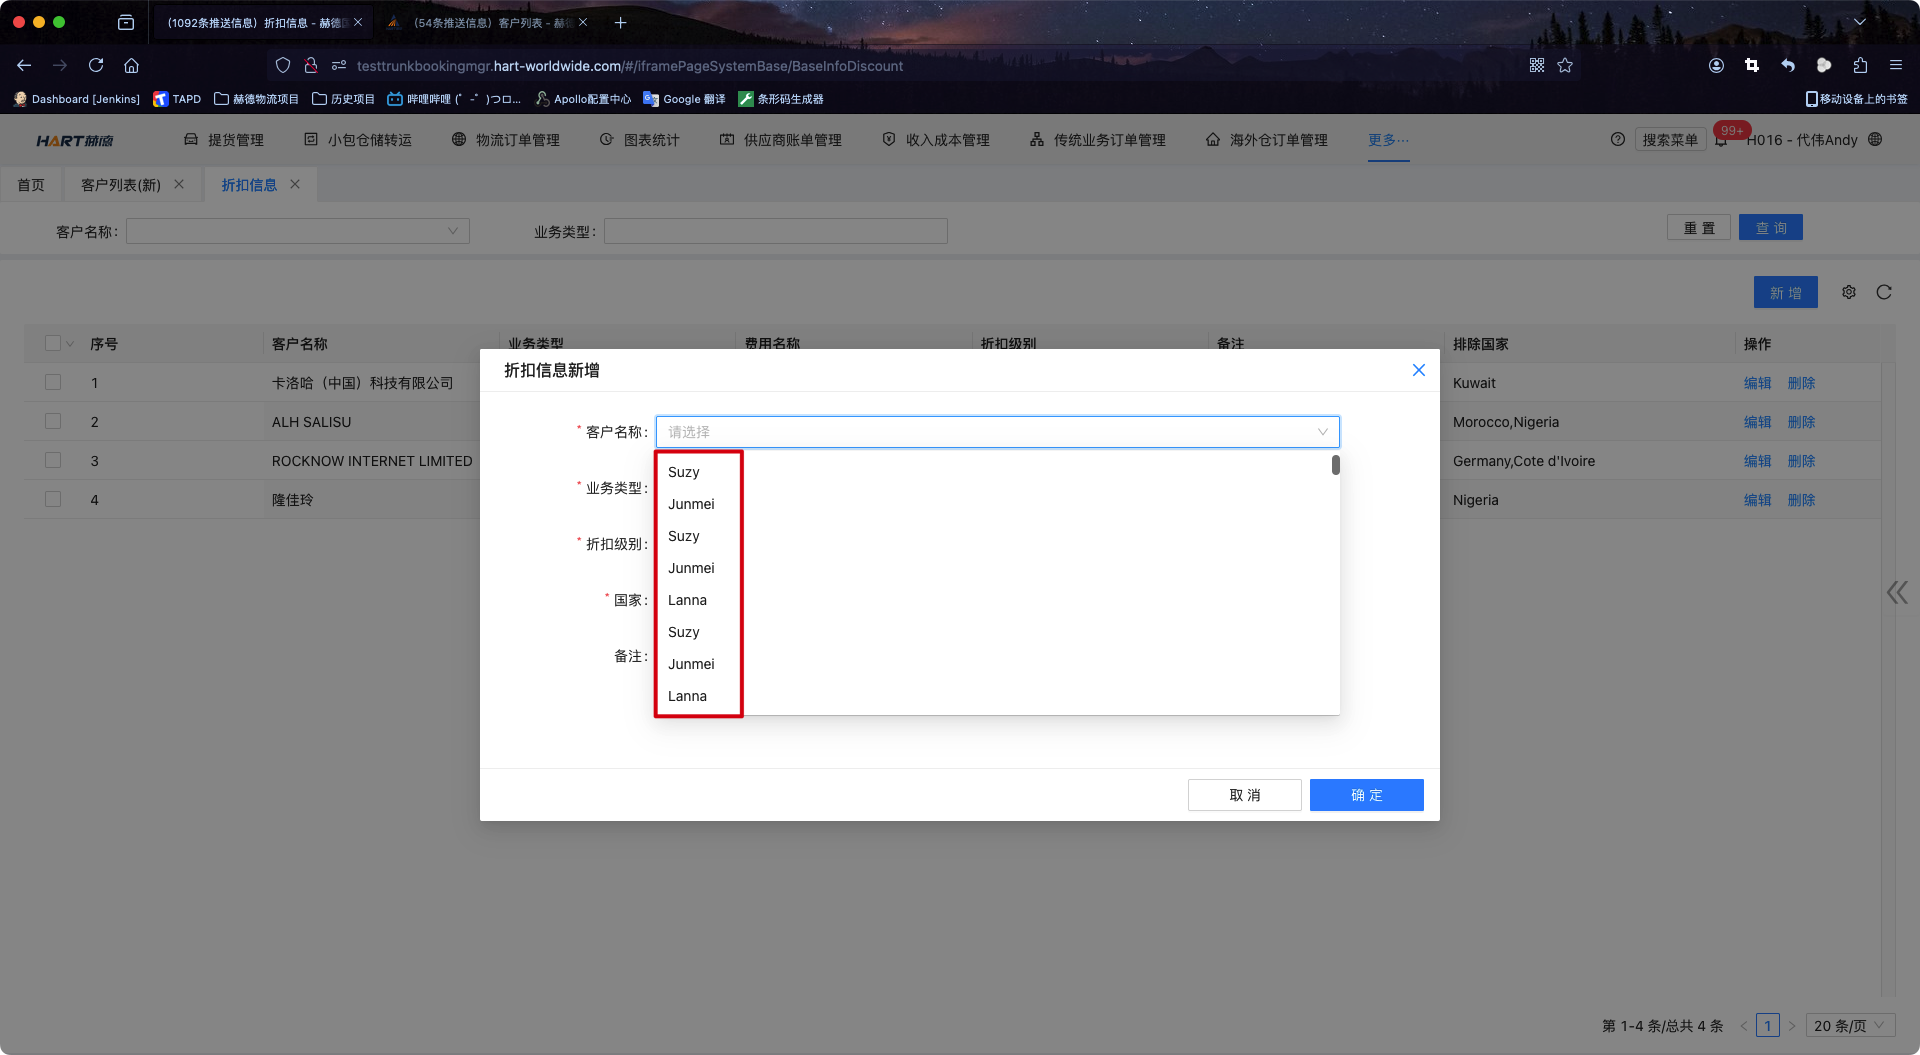This screenshot has width=1920, height=1055.
Task: Close the 折扣信息新增 dialog with X
Action: point(1418,370)
